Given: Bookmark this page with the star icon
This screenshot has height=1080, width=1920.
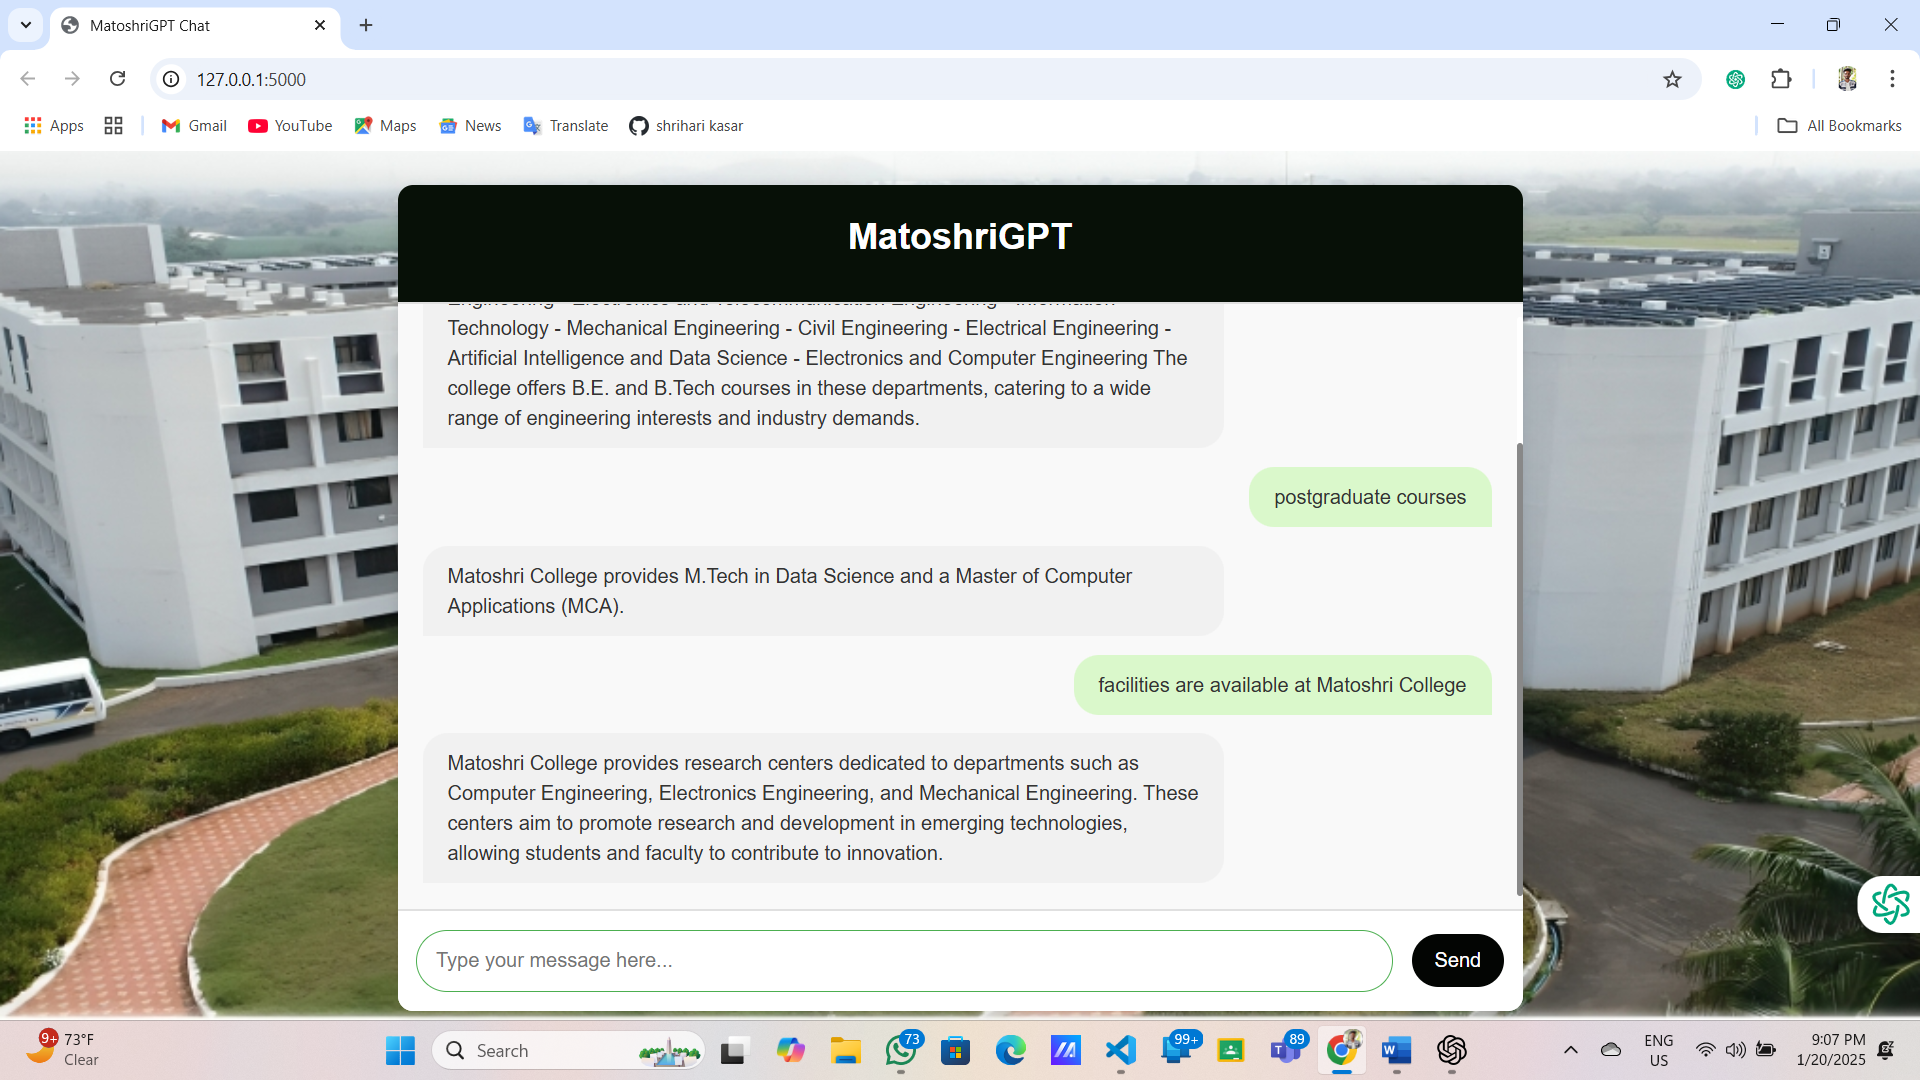Looking at the screenshot, I should point(1673,79).
